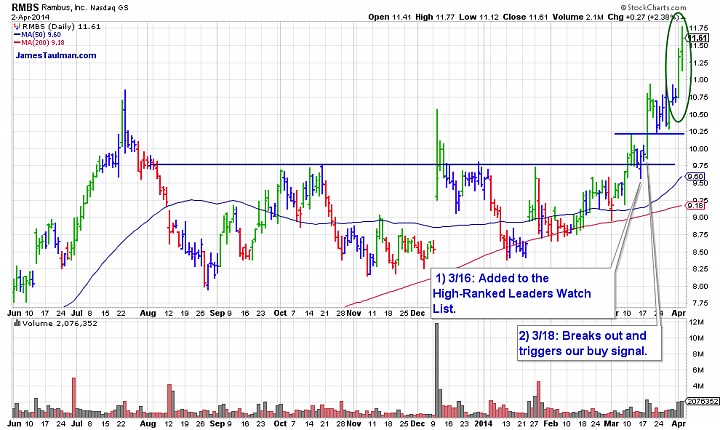Viewport: 720px width, 430px height.
Task: Click the 'Close 11.61' value in header
Action: [x=525, y=17]
